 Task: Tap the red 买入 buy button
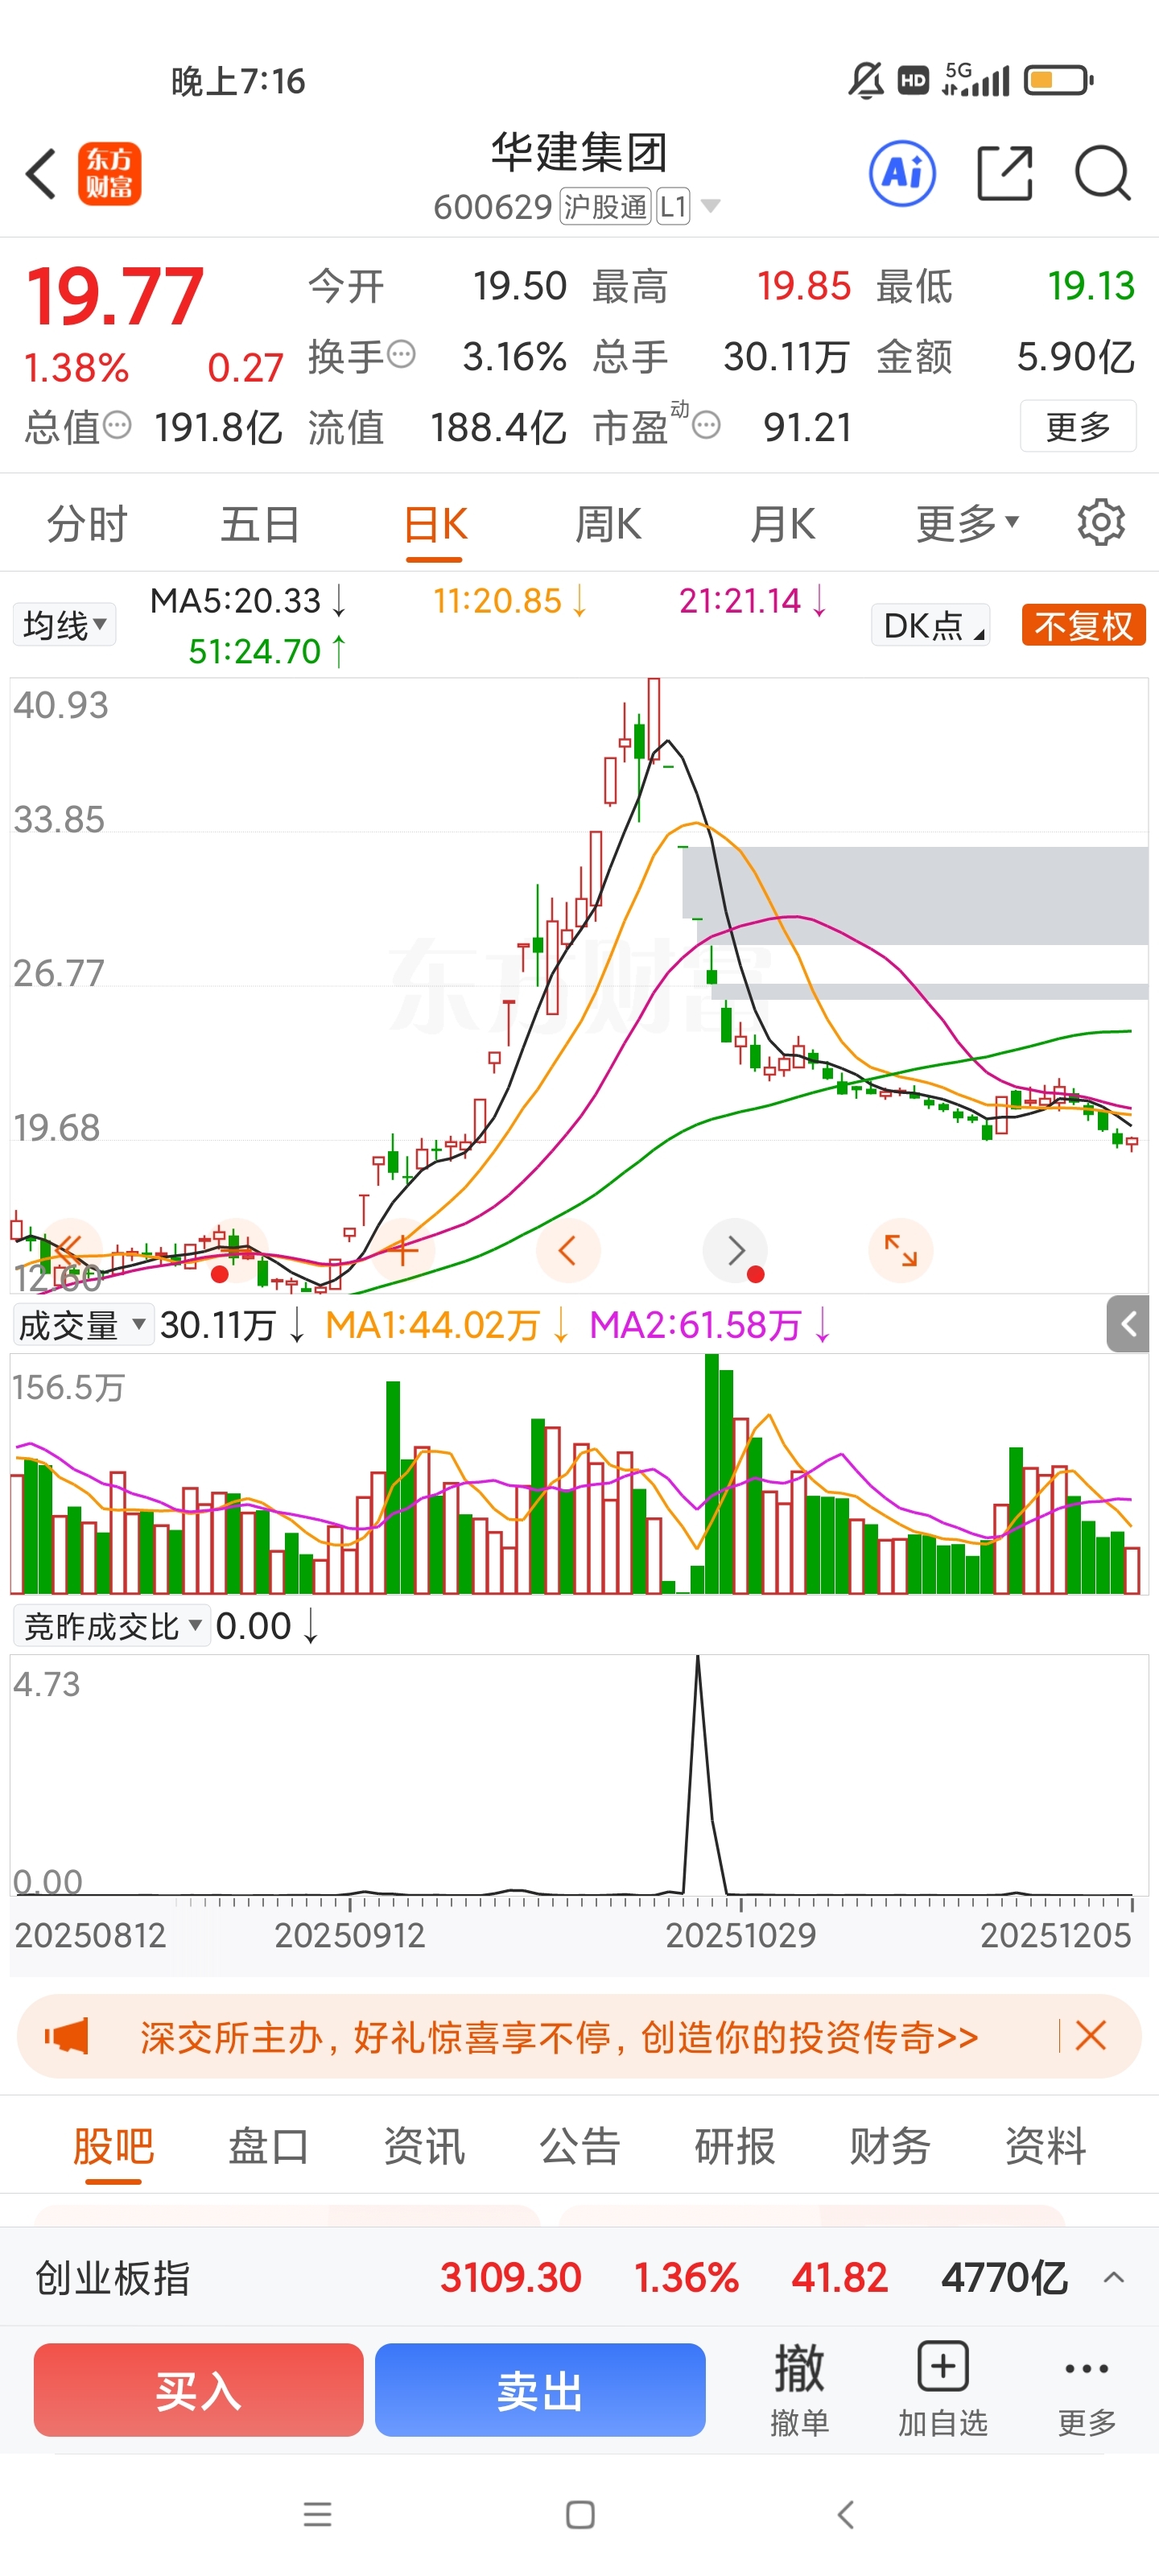tap(198, 2390)
